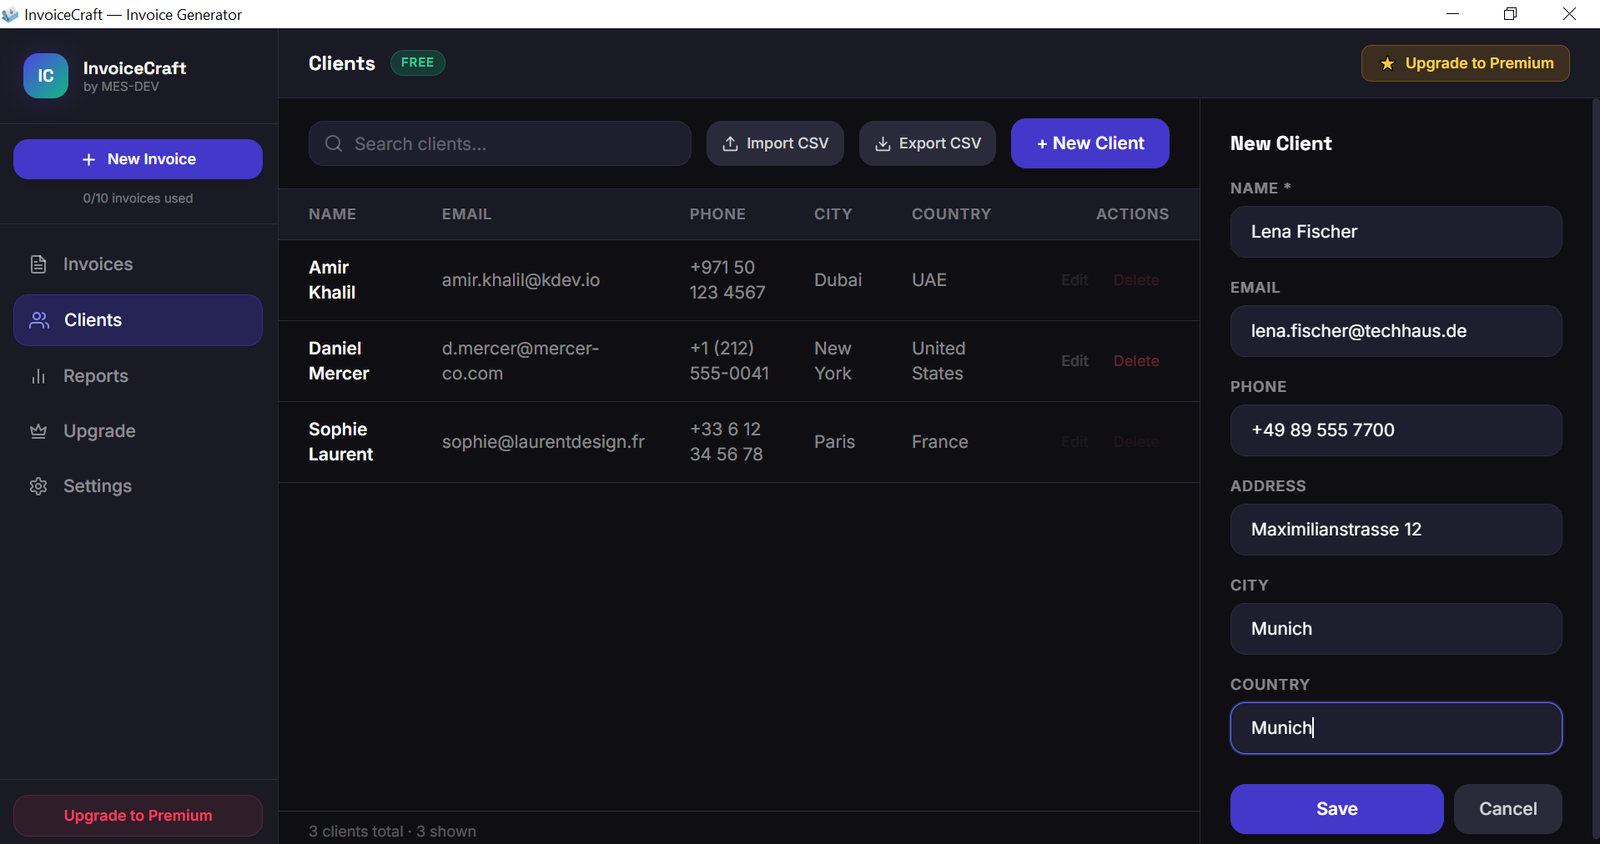Open the Upgrade page from sidebar
Image resolution: width=1600 pixels, height=844 pixels.
click(138, 431)
